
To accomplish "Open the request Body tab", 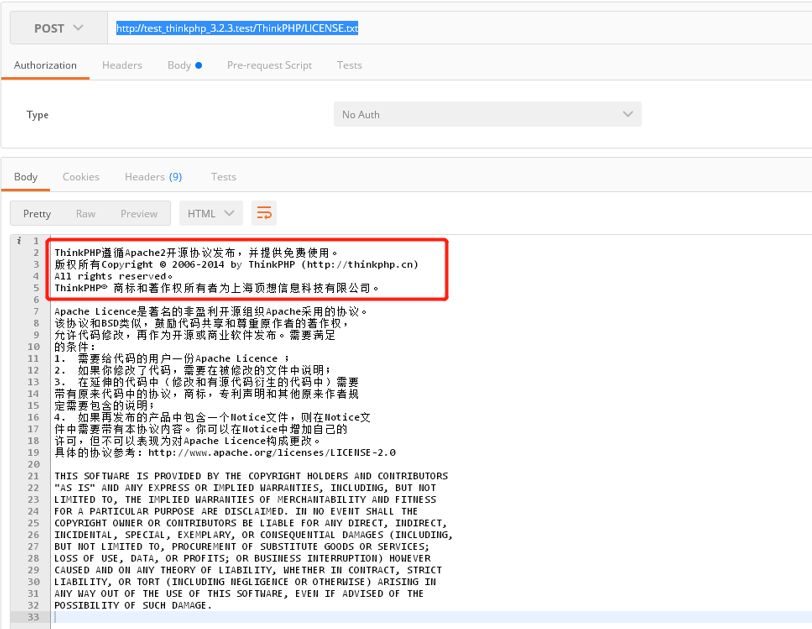I will point(184,65).
